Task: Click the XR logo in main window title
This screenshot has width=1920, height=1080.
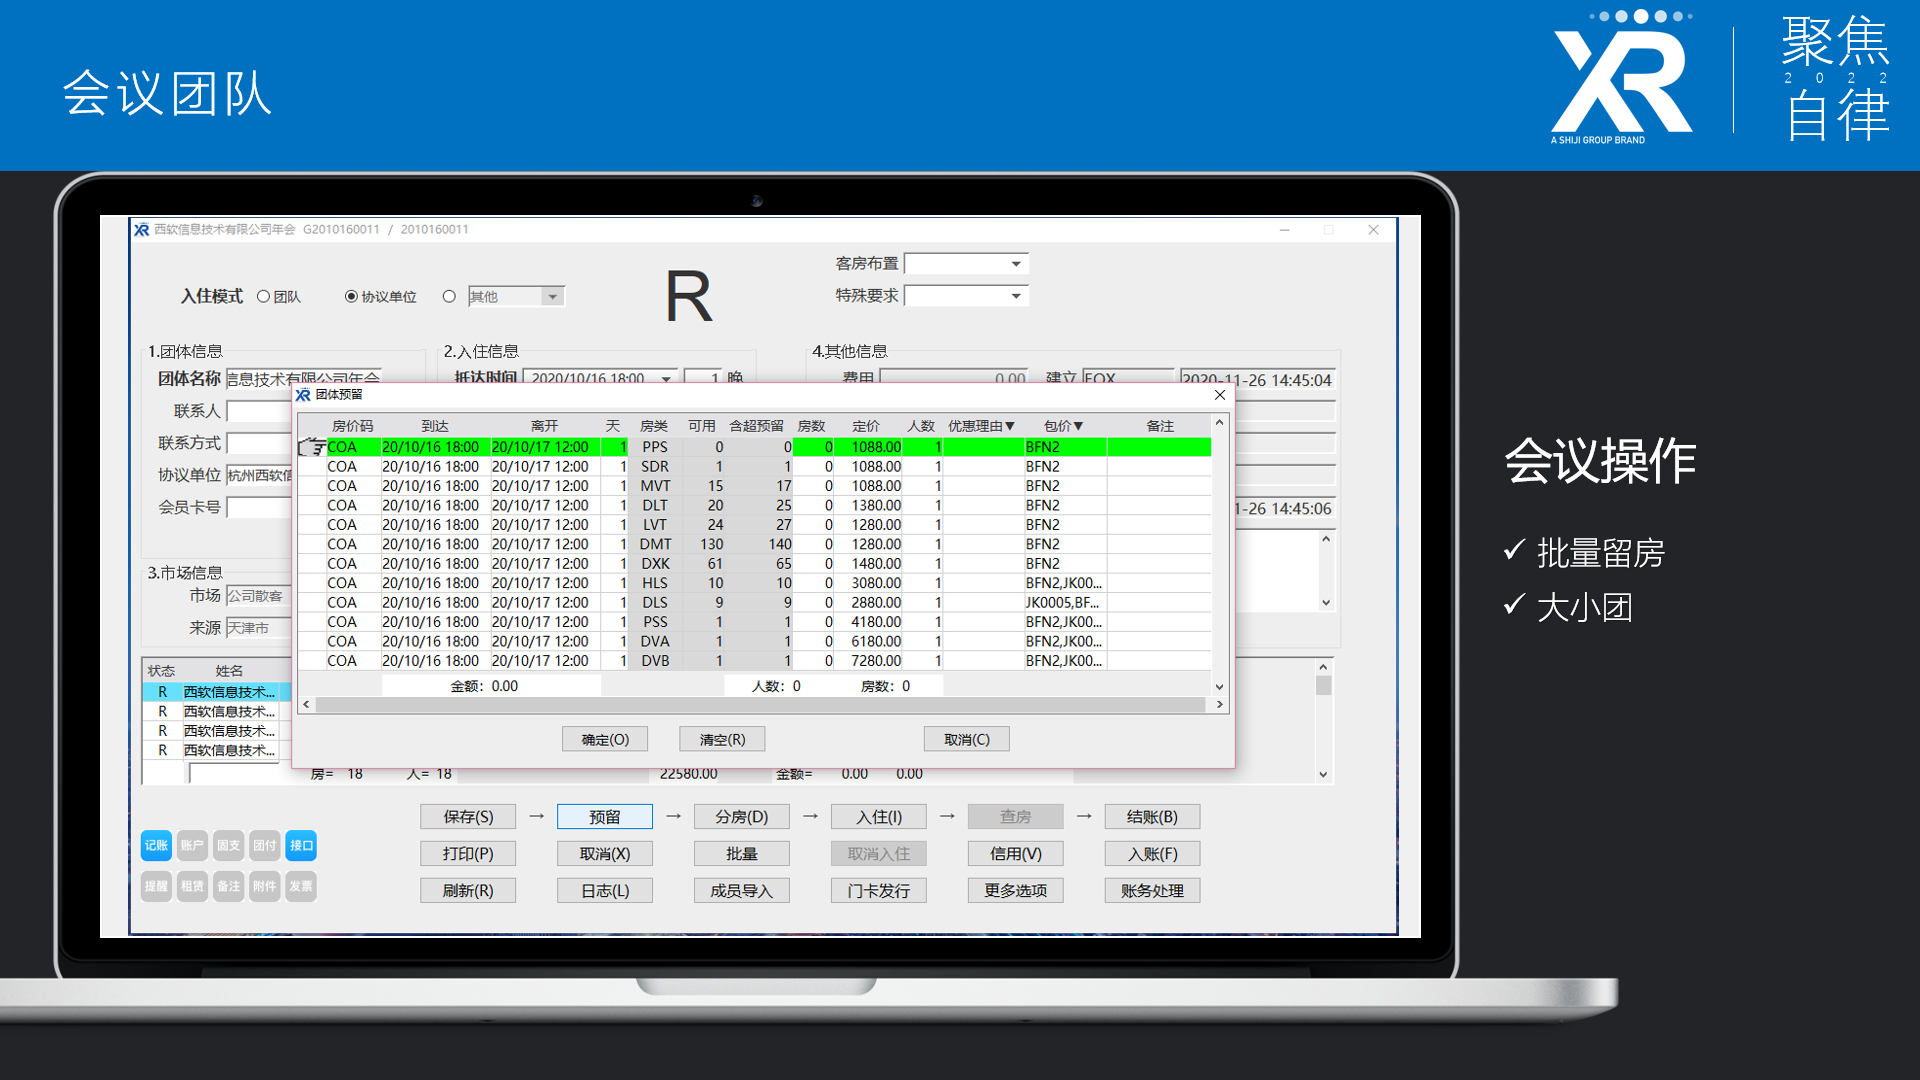Action: click(142, 230)
